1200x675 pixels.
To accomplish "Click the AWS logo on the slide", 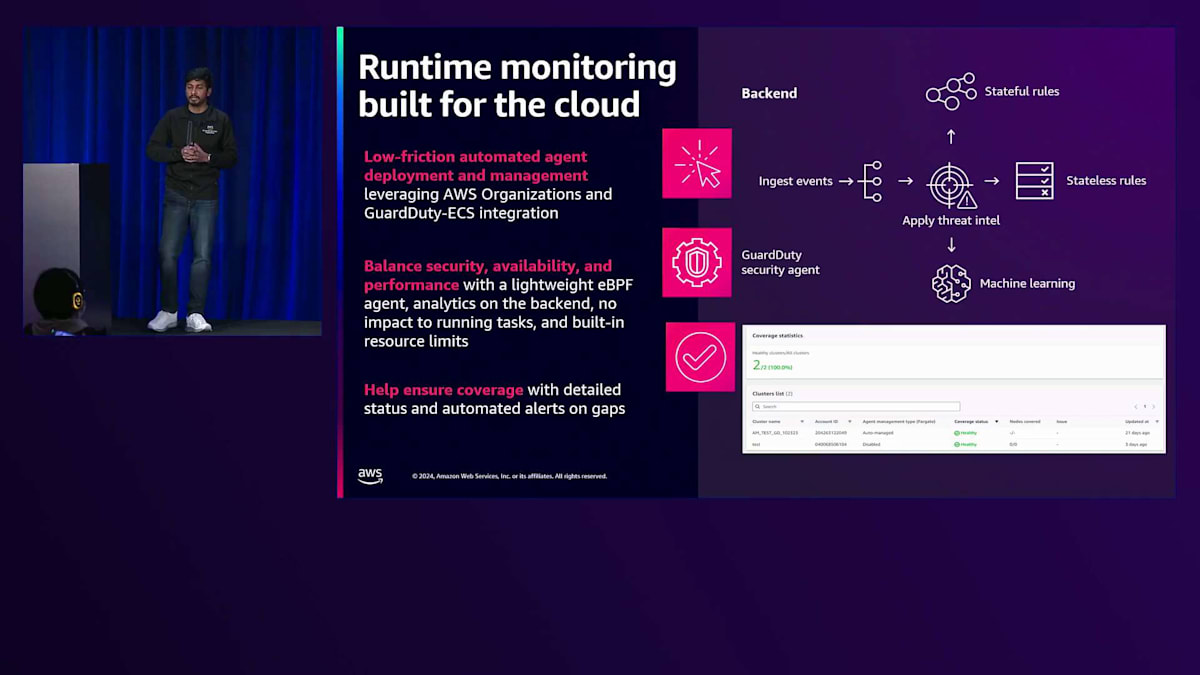I will click(370, 476).
